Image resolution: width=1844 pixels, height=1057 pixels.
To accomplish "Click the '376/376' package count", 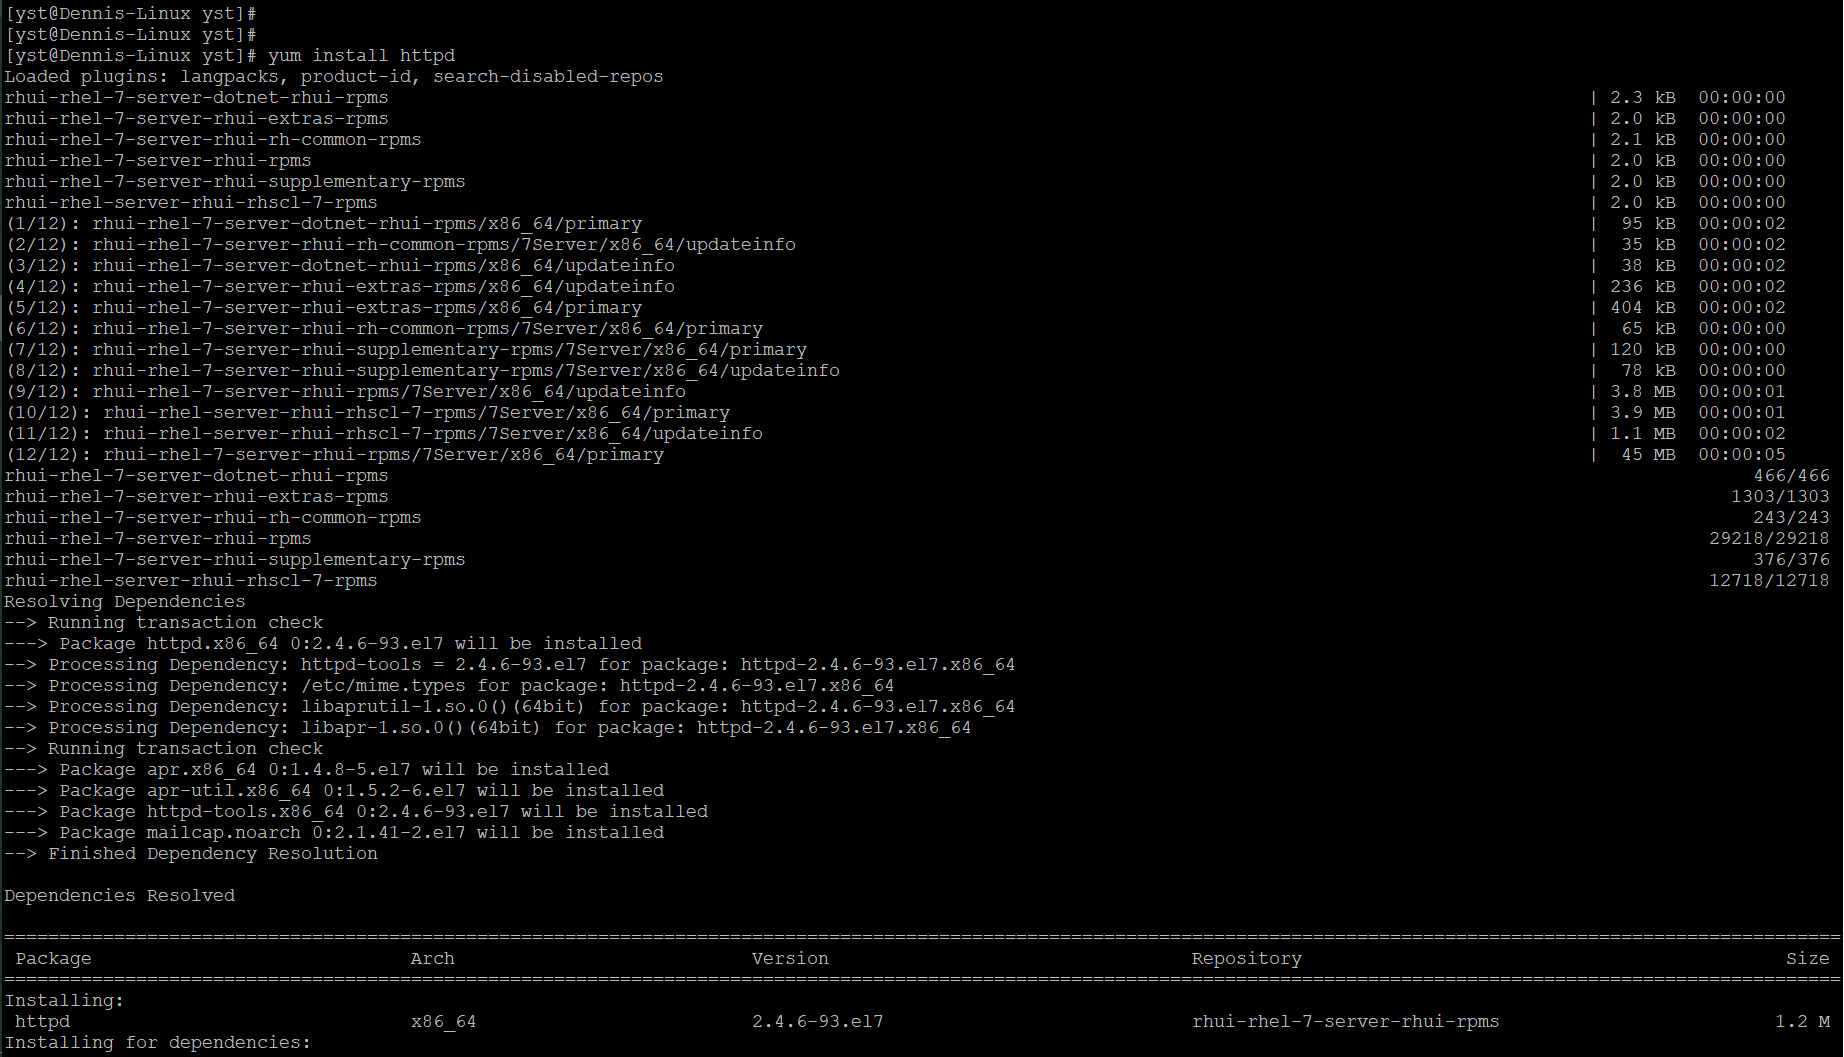I will click(1791, 559).
